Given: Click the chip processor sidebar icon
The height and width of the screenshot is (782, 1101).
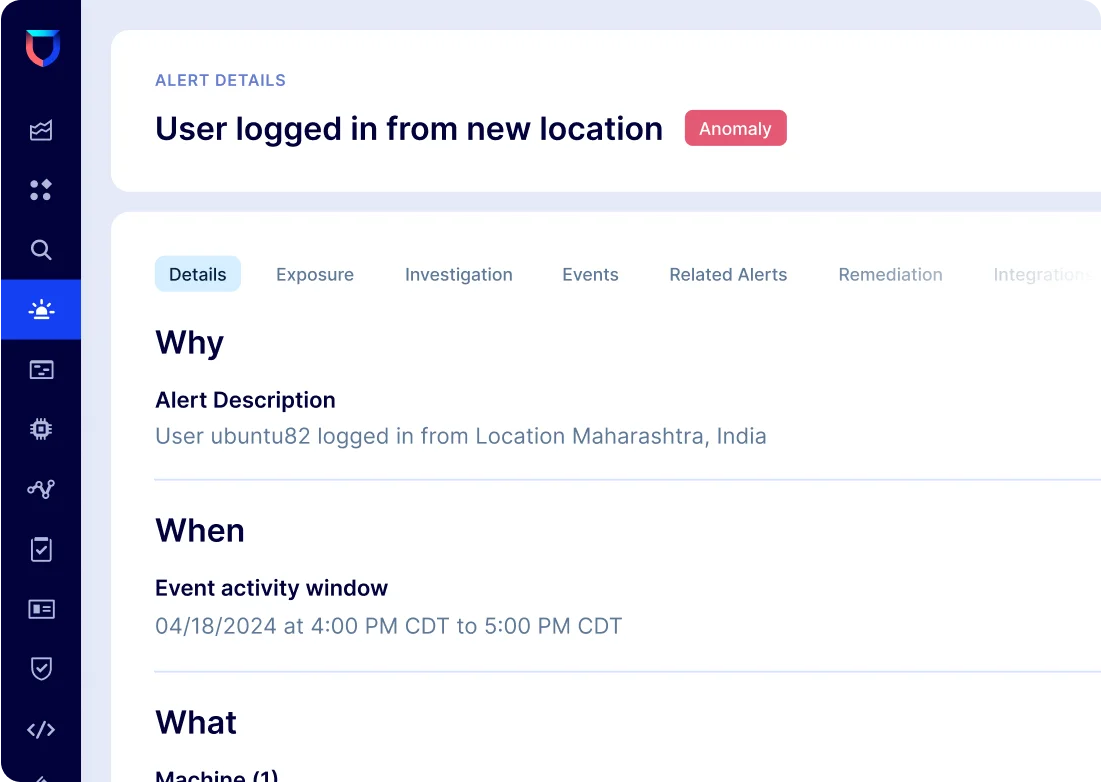Looking at the screenshot, I should [x=41, y=429].
